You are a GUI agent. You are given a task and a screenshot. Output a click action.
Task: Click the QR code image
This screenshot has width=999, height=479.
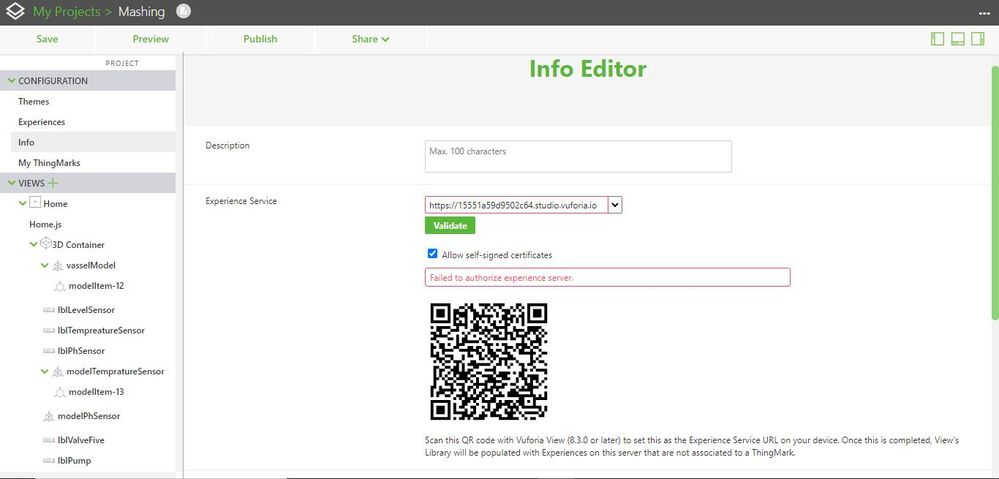pos(489,361)
